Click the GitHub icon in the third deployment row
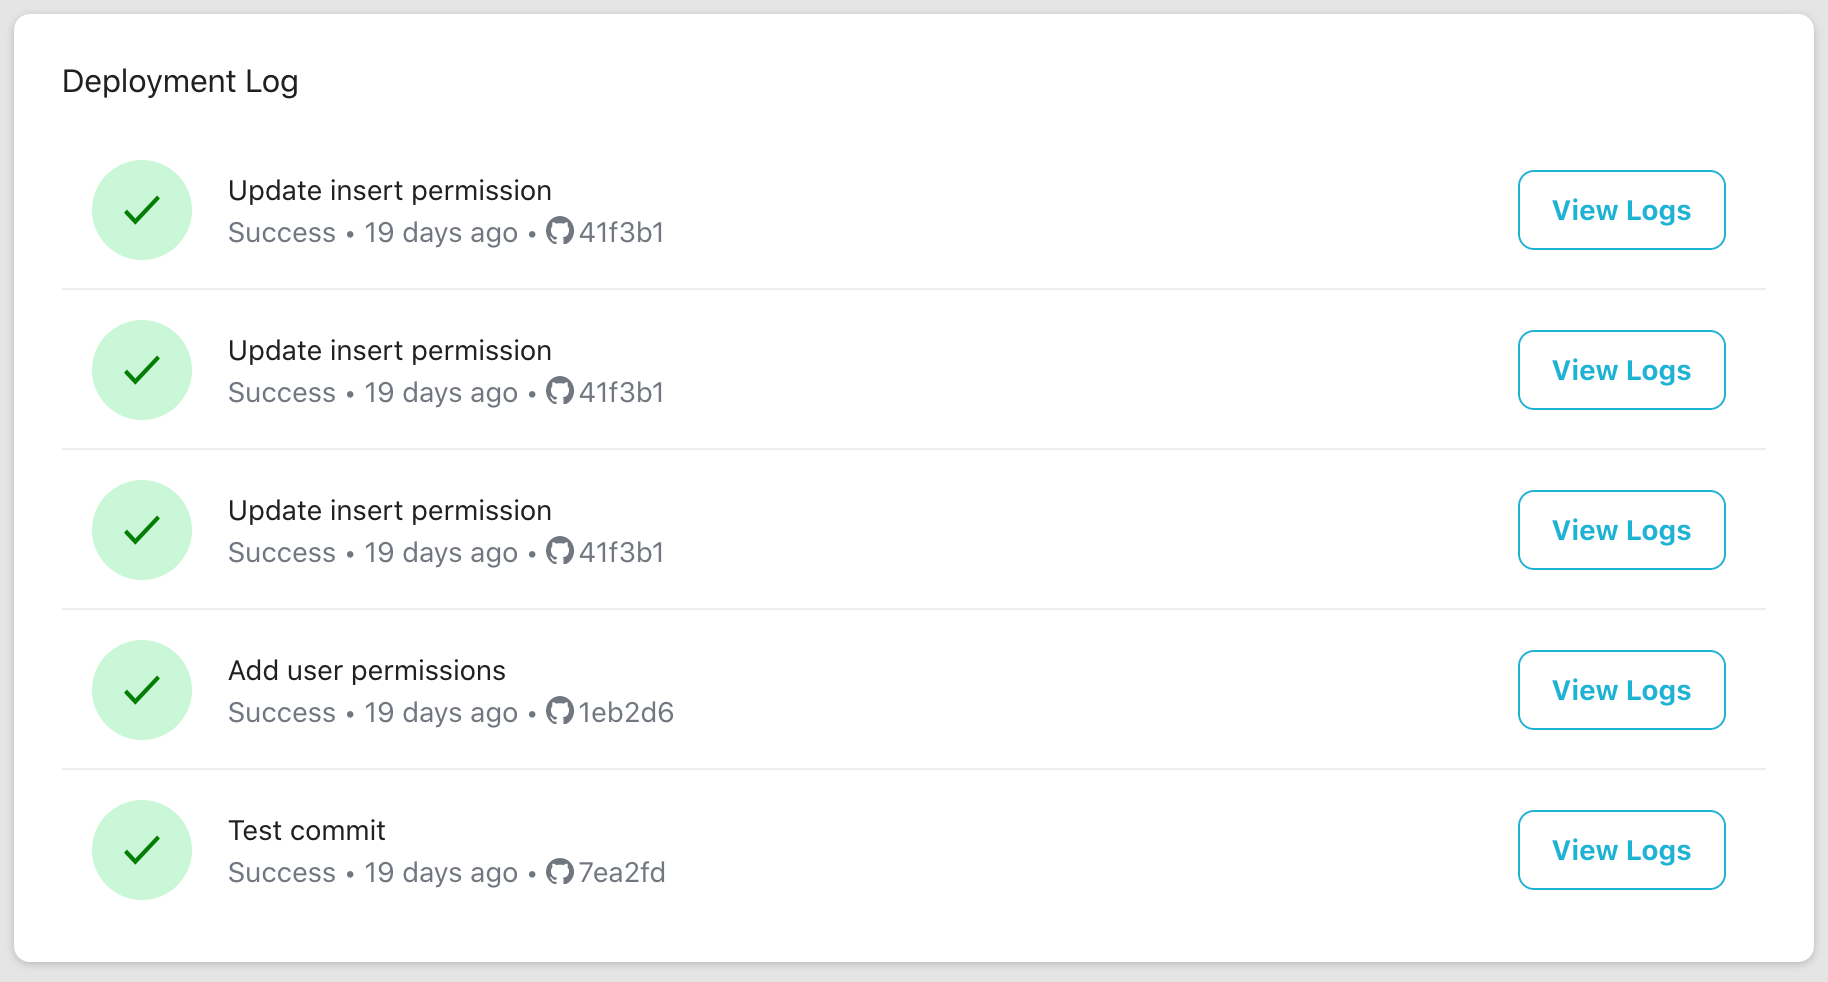 [560, 551]
